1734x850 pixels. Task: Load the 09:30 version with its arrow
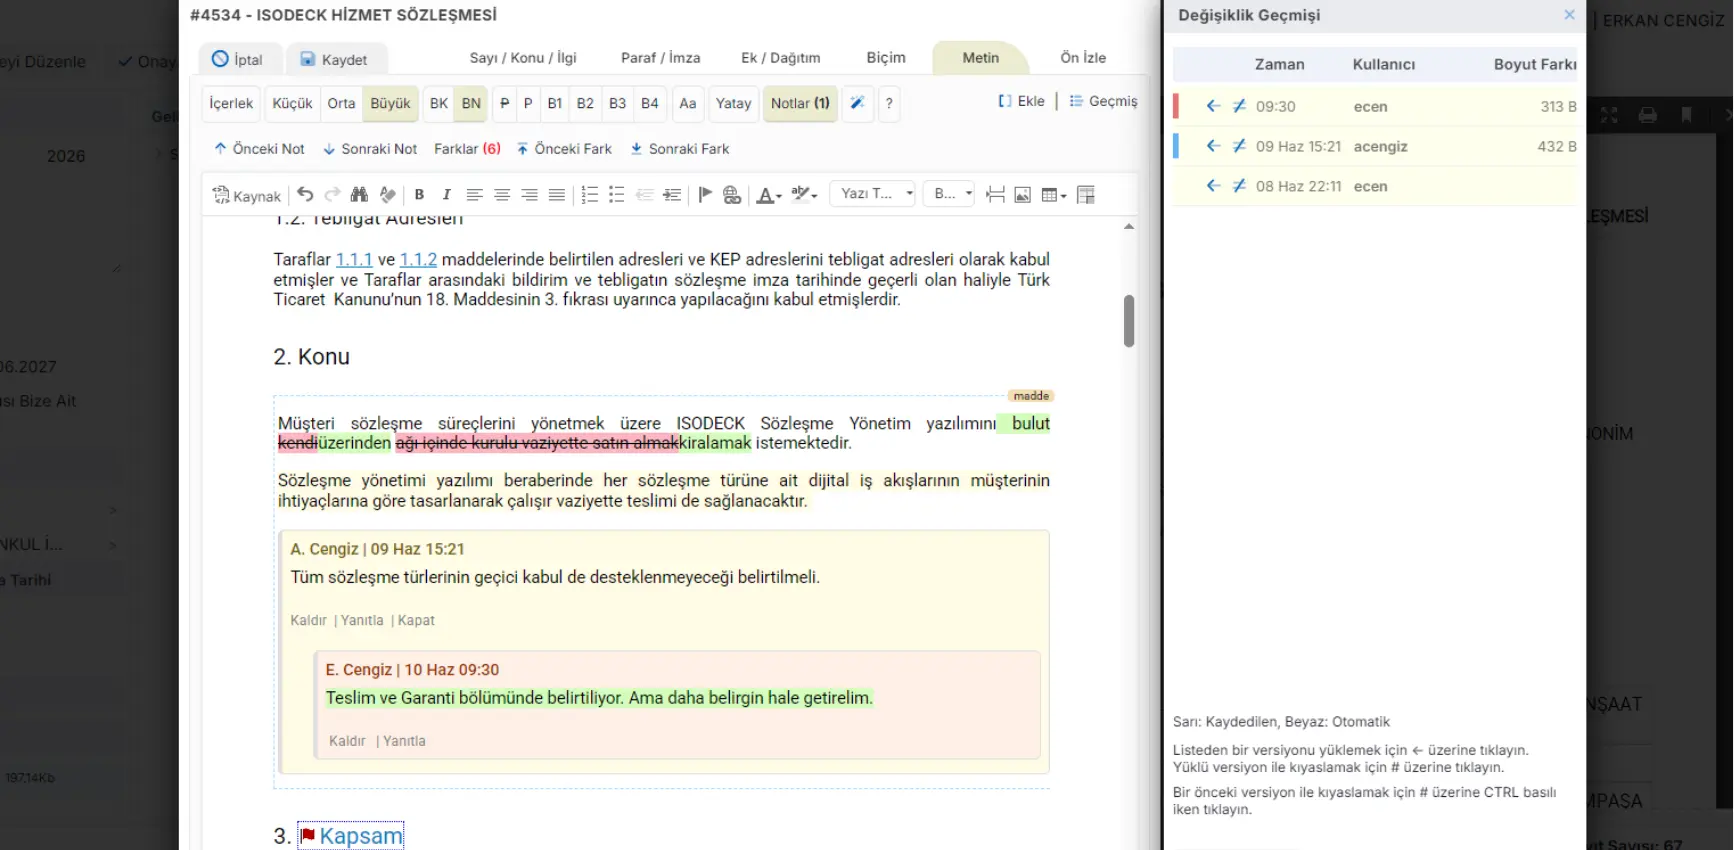1213,106
